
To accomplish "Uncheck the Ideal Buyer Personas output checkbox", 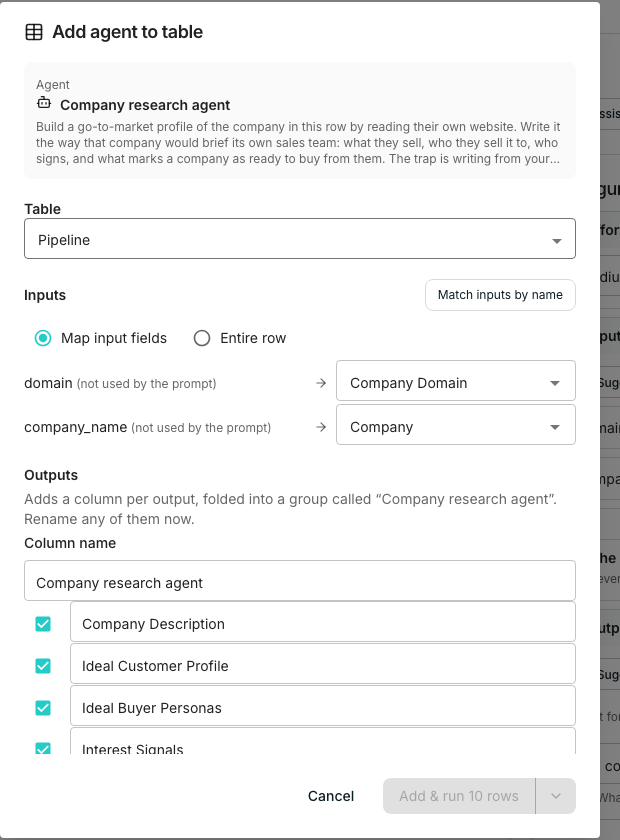I will (x=43, y=708).
